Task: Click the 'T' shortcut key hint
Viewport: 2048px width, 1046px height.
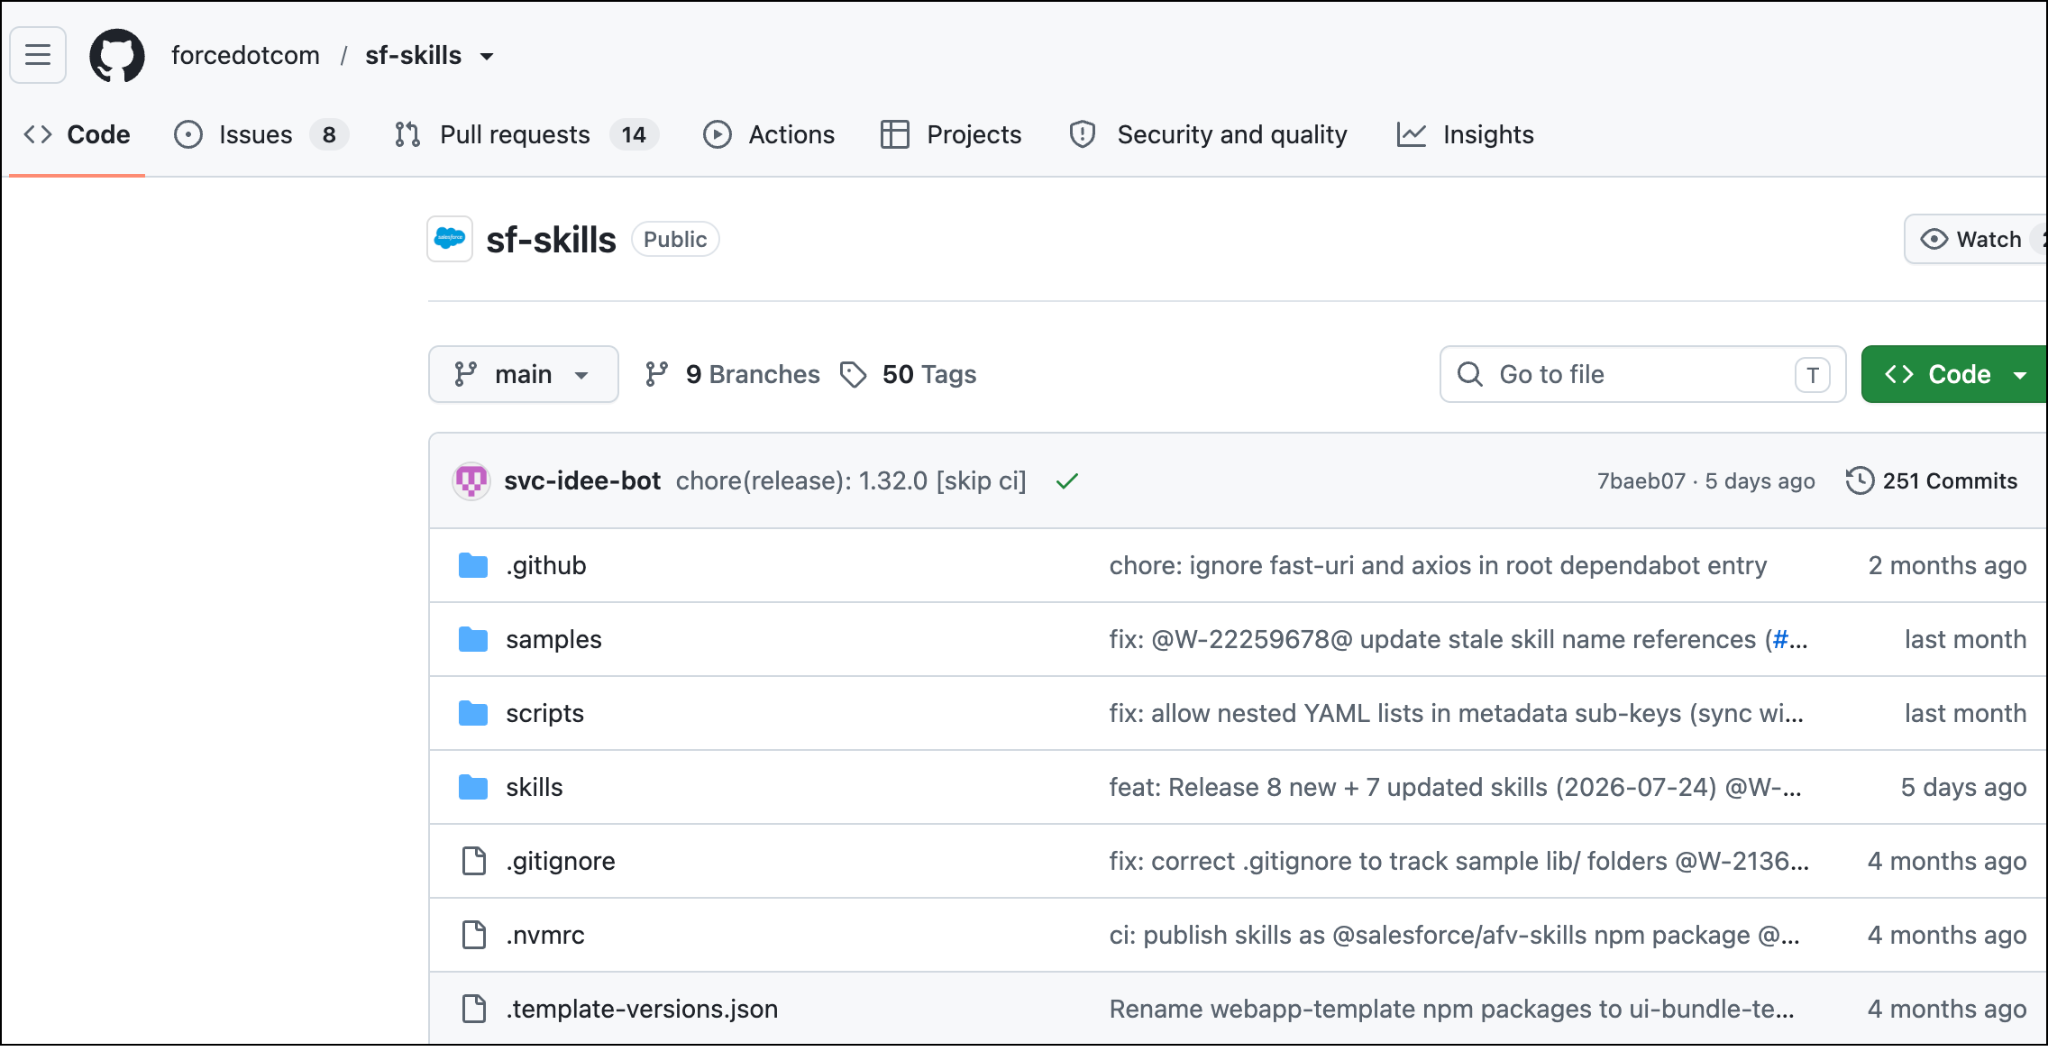Action: [1812, 375]
